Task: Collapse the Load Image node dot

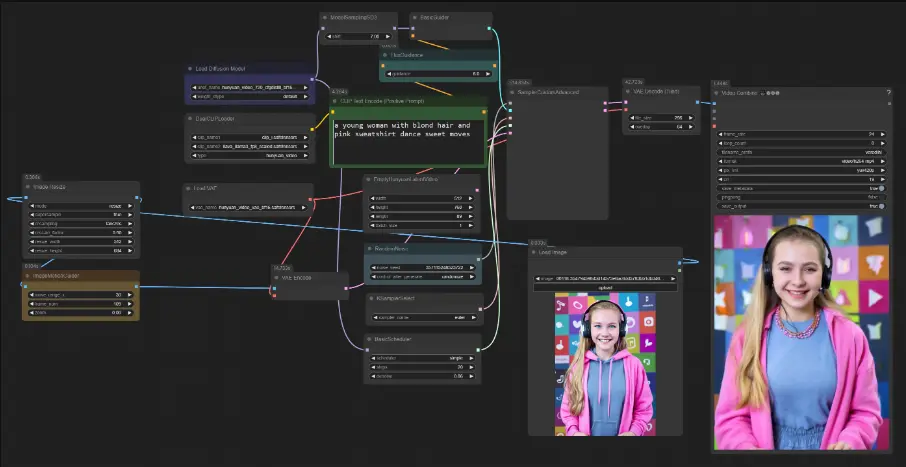Action: click(x=533, y=253)
